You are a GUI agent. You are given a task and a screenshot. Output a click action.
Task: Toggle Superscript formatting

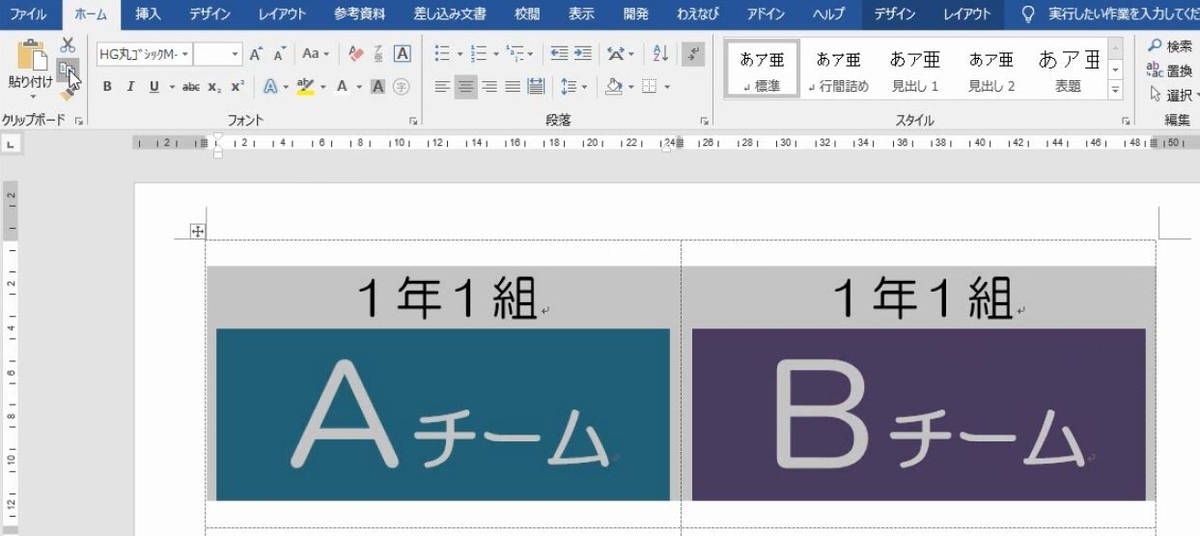click(237, 87)
